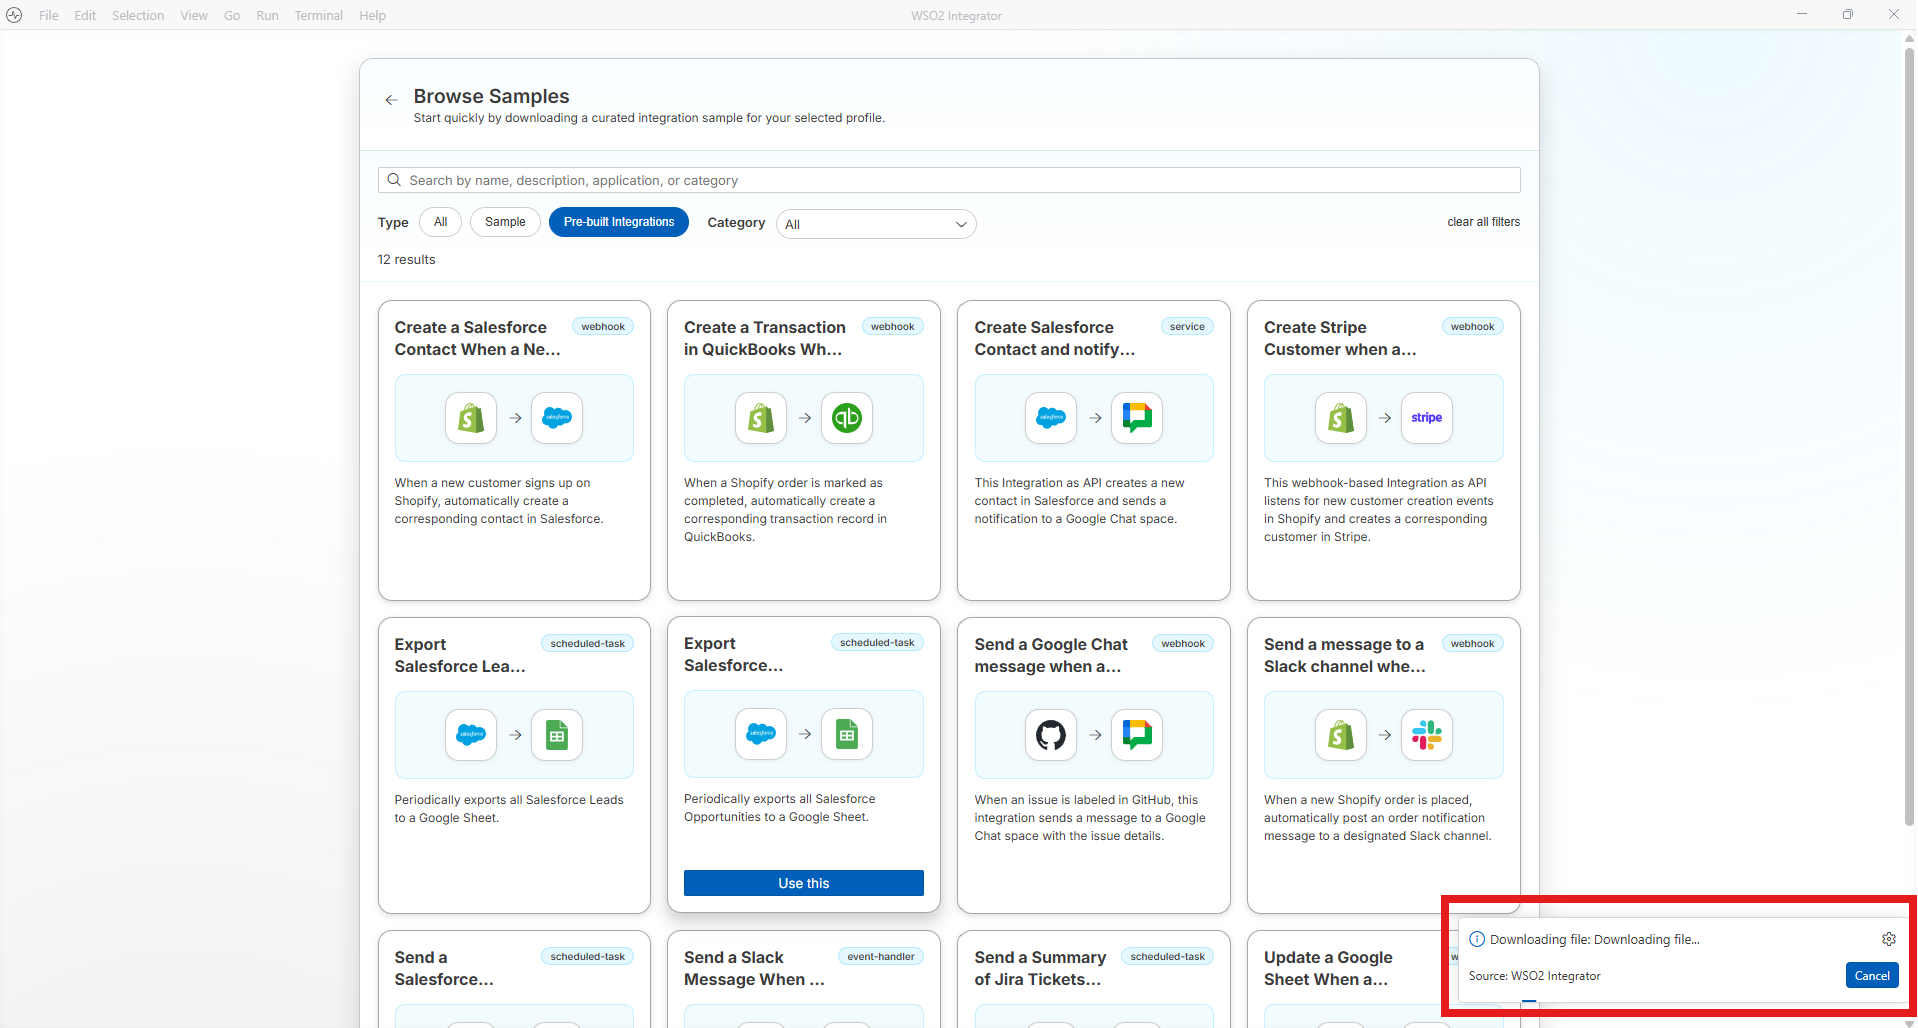Toggle the Pre-built Integrations filter
This screenshot has height=1028, width=1918.
[619, 222]
